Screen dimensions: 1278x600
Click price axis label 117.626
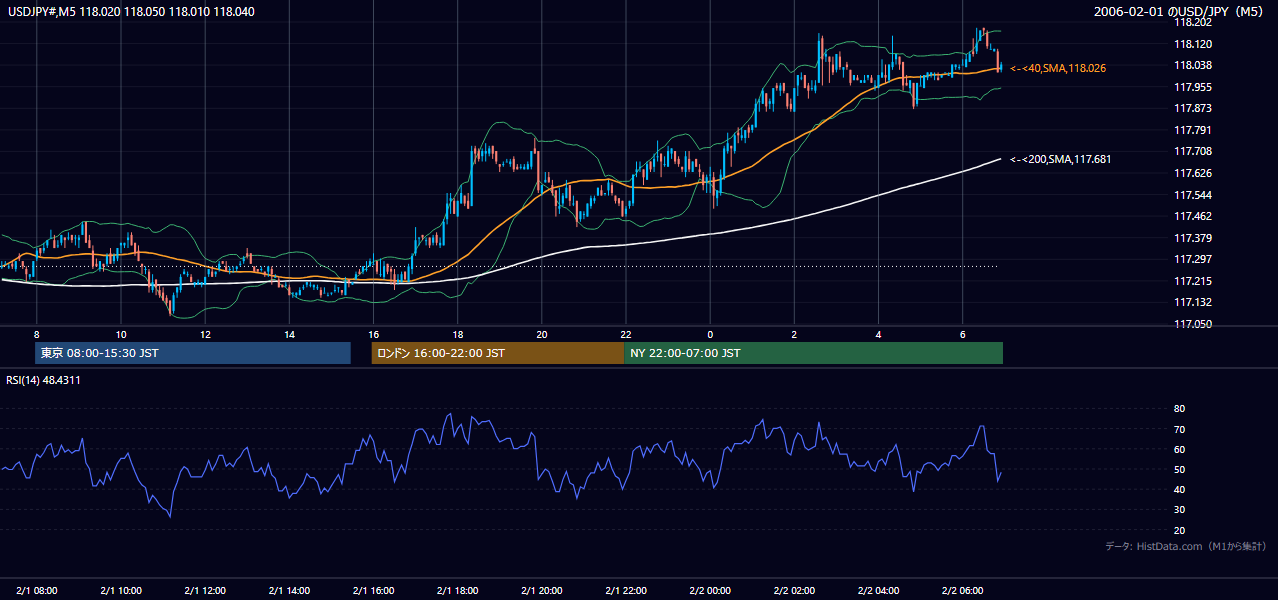click(1194, 173)
